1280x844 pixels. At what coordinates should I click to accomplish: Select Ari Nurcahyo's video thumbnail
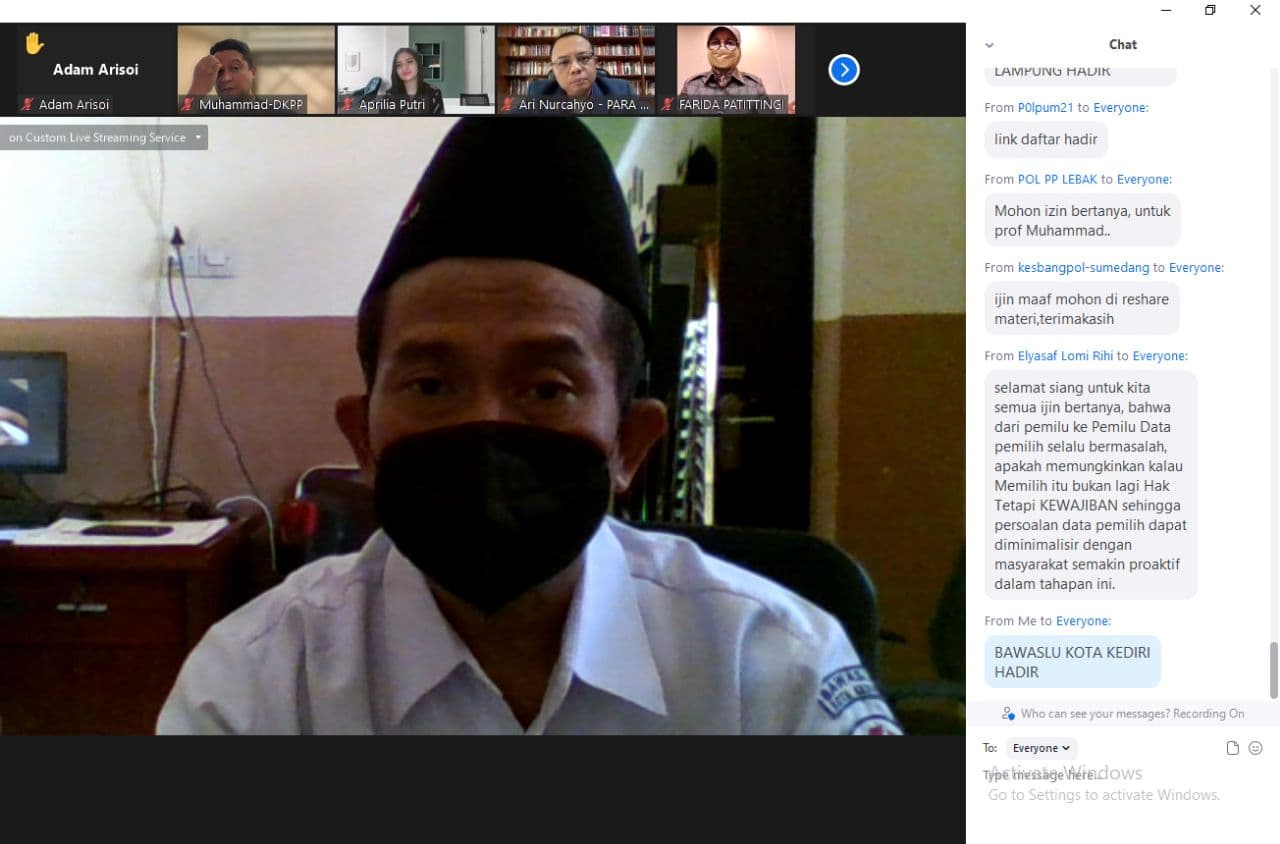pyautogui.click(x=576, y=62)
